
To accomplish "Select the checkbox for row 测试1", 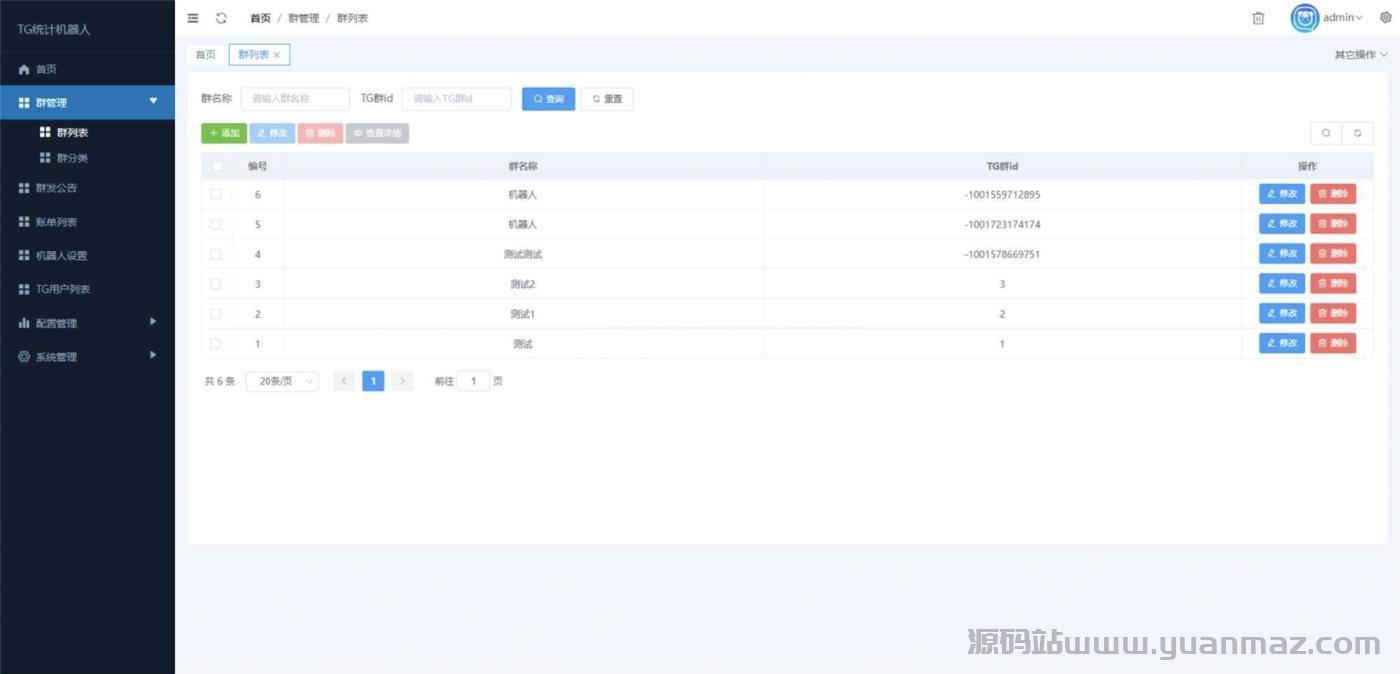I will pyautogui.click(x=216, y=314).
